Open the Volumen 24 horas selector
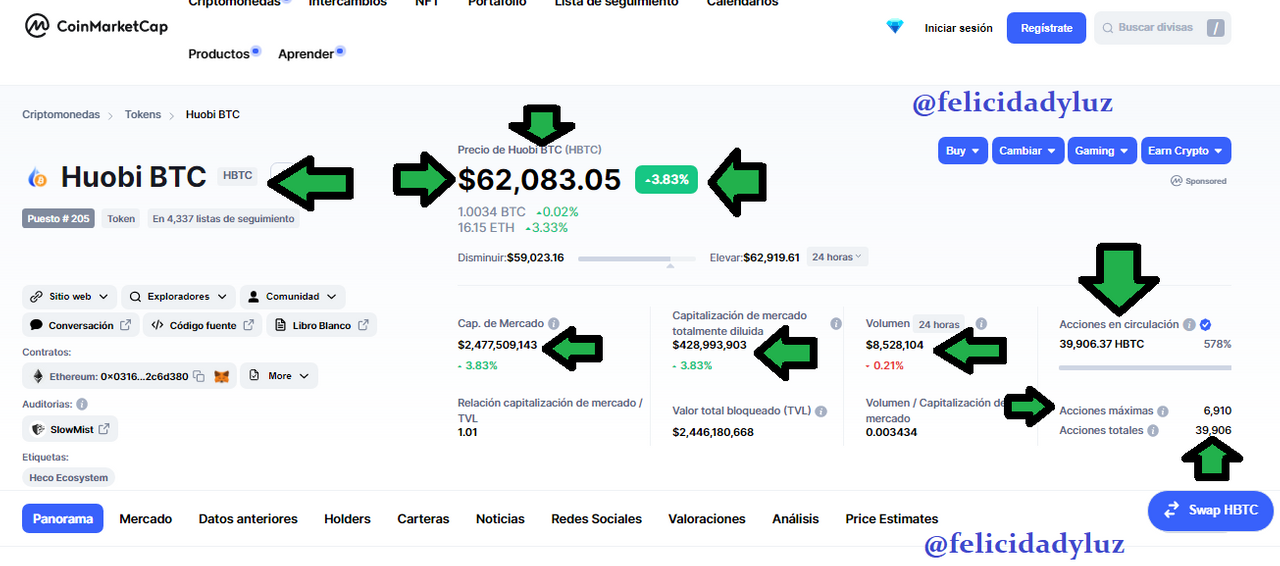 939,325
